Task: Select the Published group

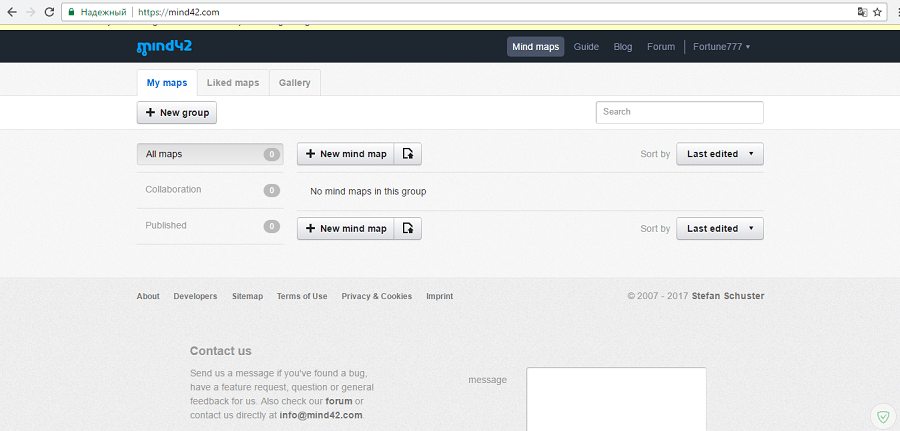Action: pos(210,226)
